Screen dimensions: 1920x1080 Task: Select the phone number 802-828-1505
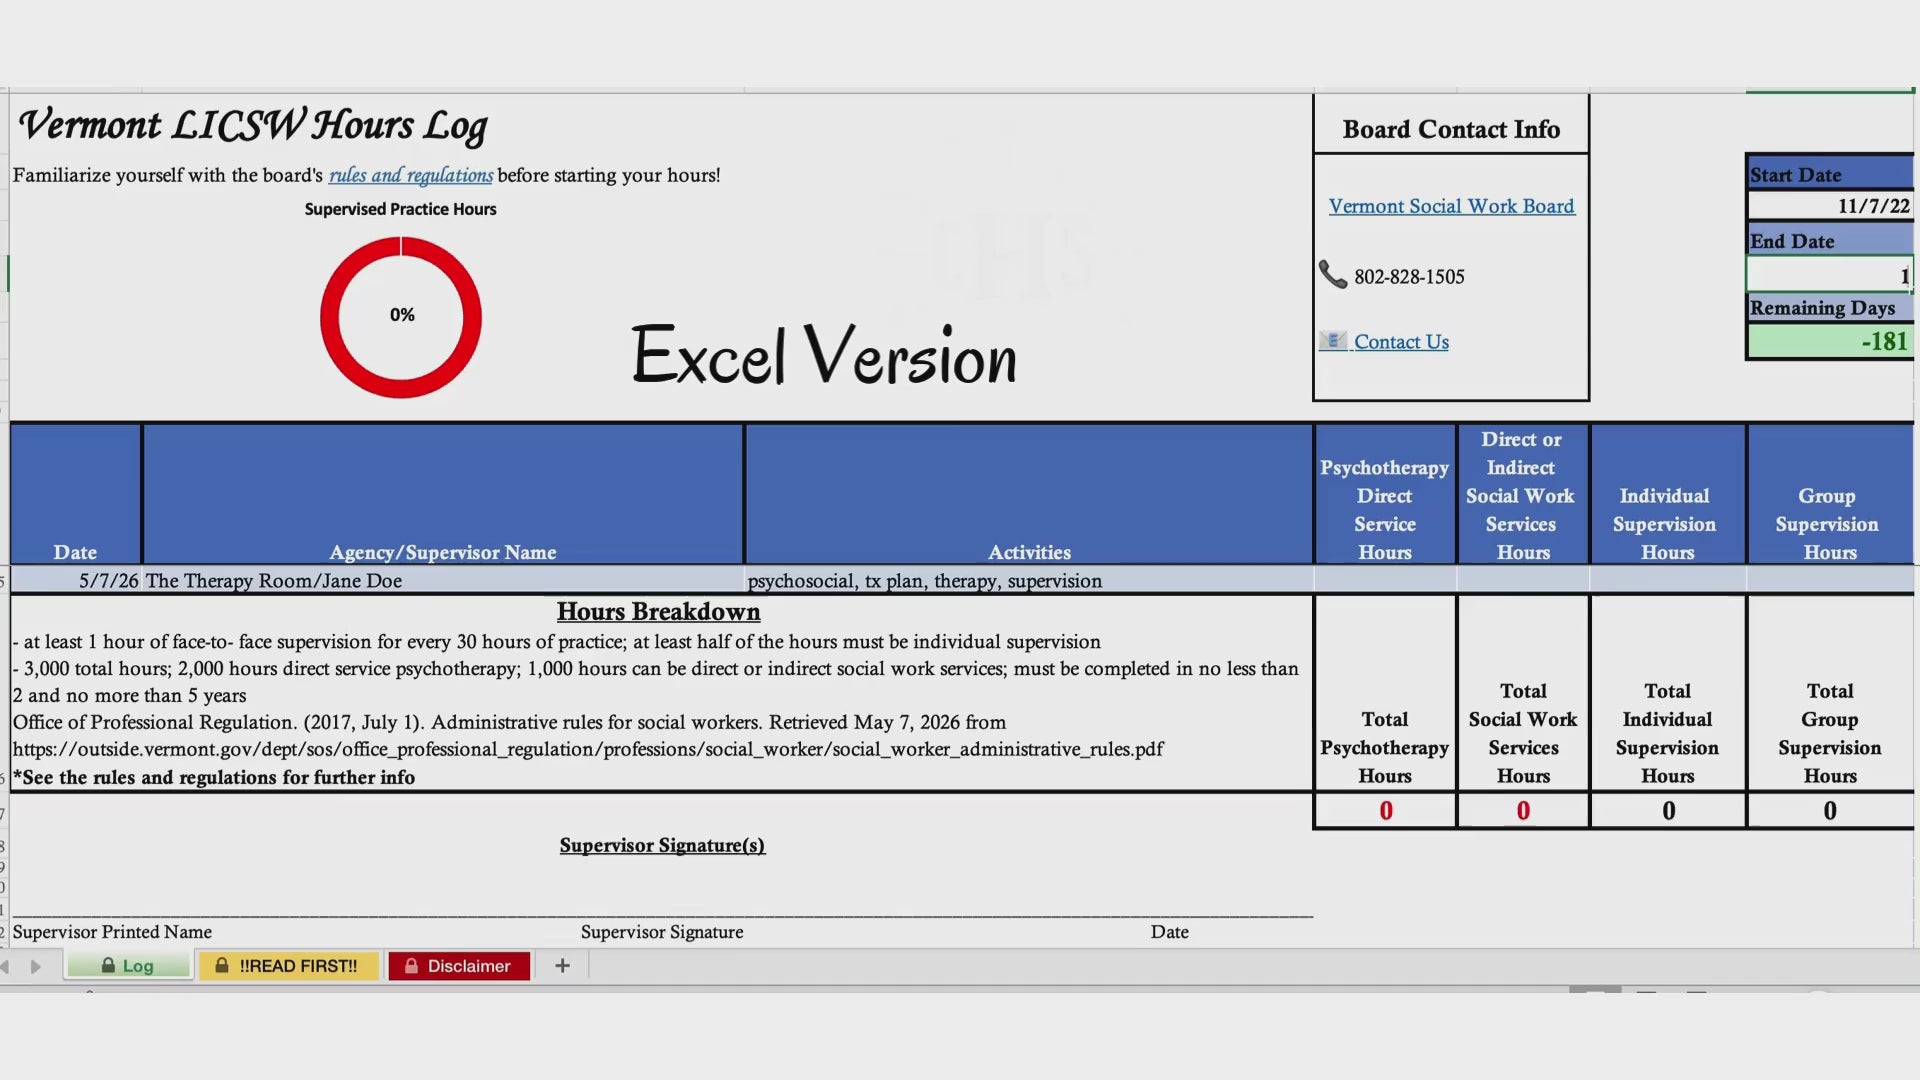[1409, 277]
